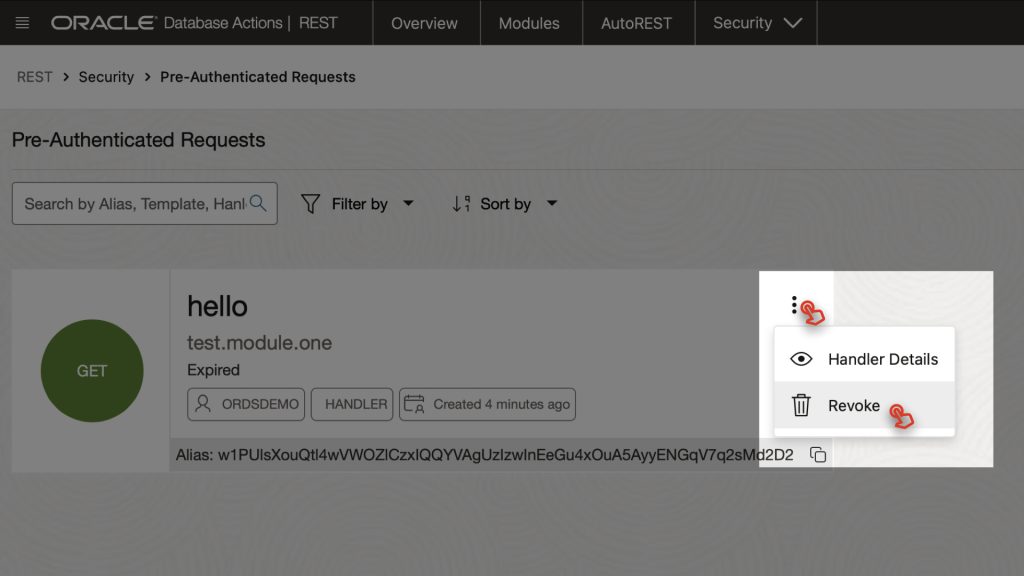Click the funnel filter icon

click(x=310, y=204)
